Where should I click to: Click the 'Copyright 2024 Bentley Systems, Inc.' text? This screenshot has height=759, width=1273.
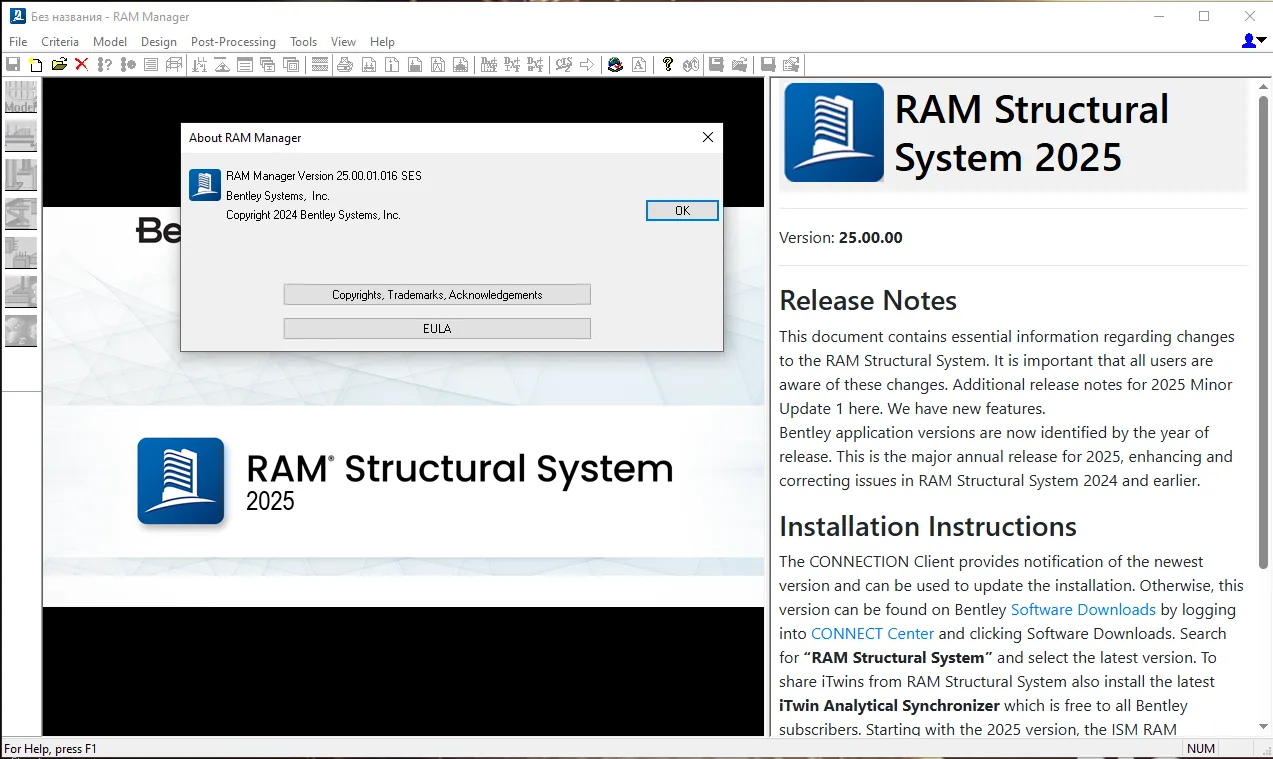pos(313,215)
